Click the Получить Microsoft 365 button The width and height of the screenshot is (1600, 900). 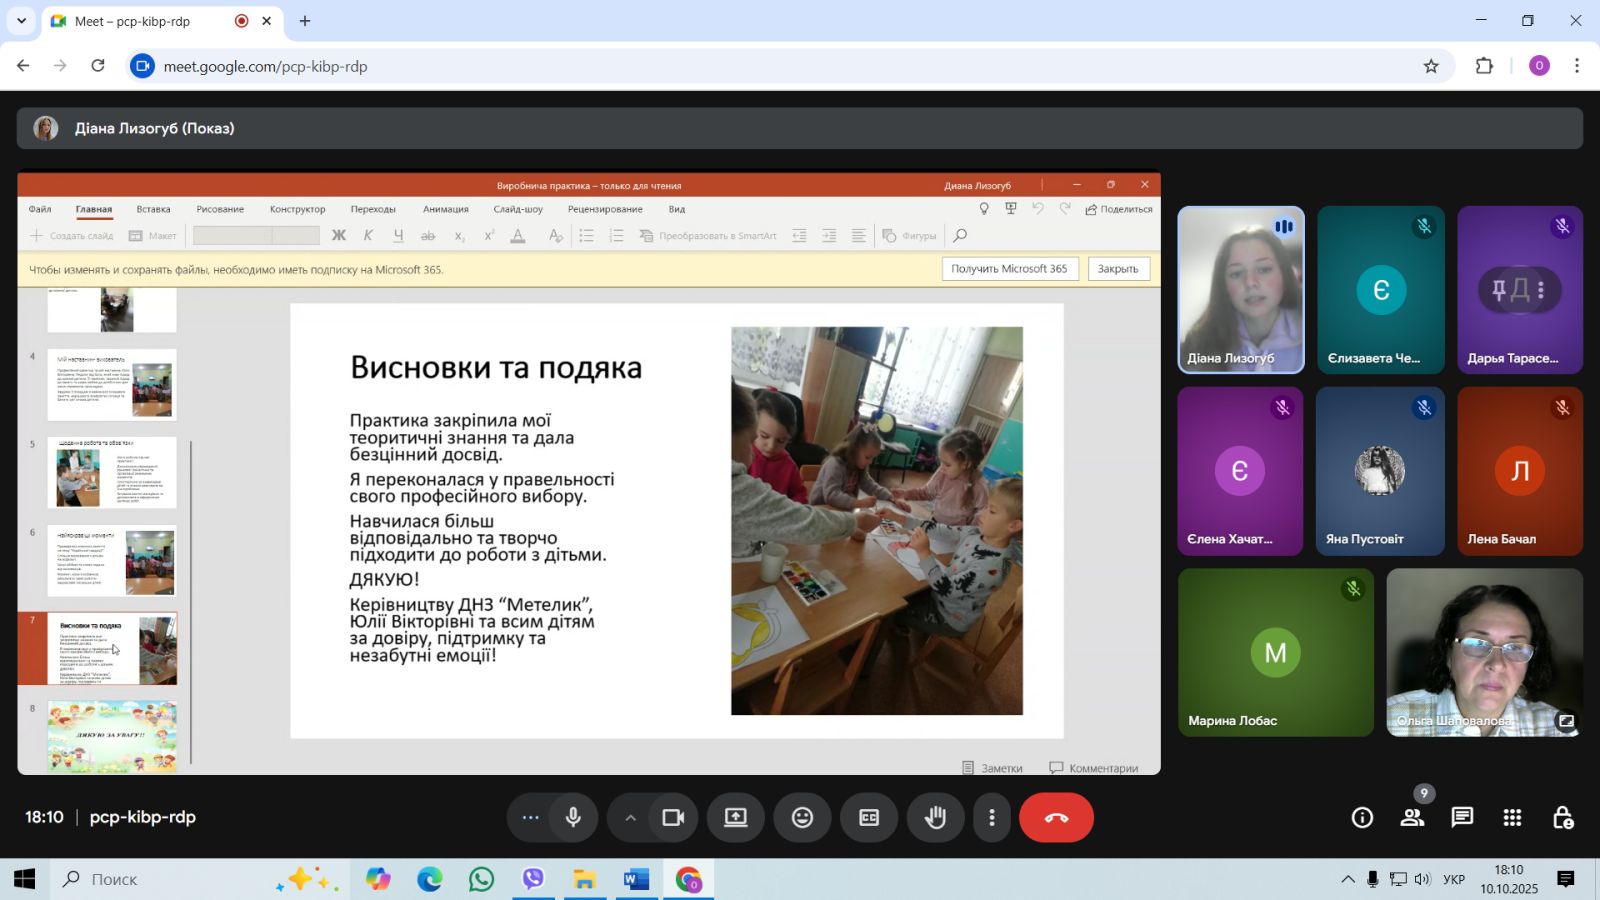pyautogui.click(x=1009, y=269)
